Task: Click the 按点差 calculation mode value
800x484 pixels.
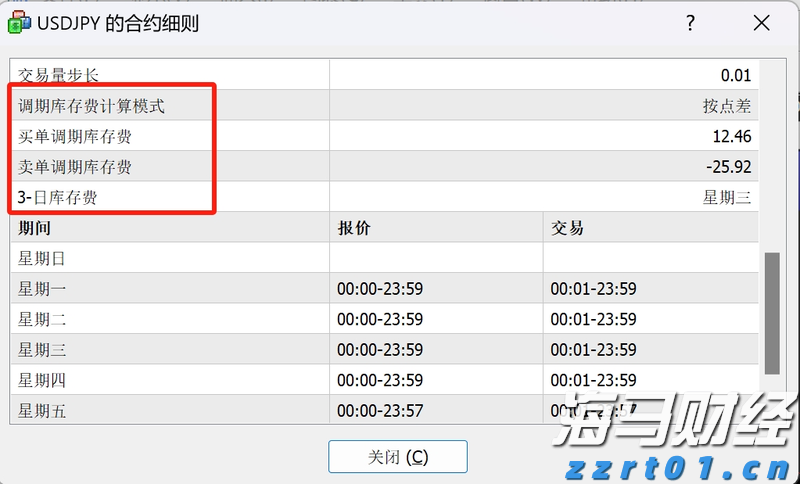Action: pos(726,106)
